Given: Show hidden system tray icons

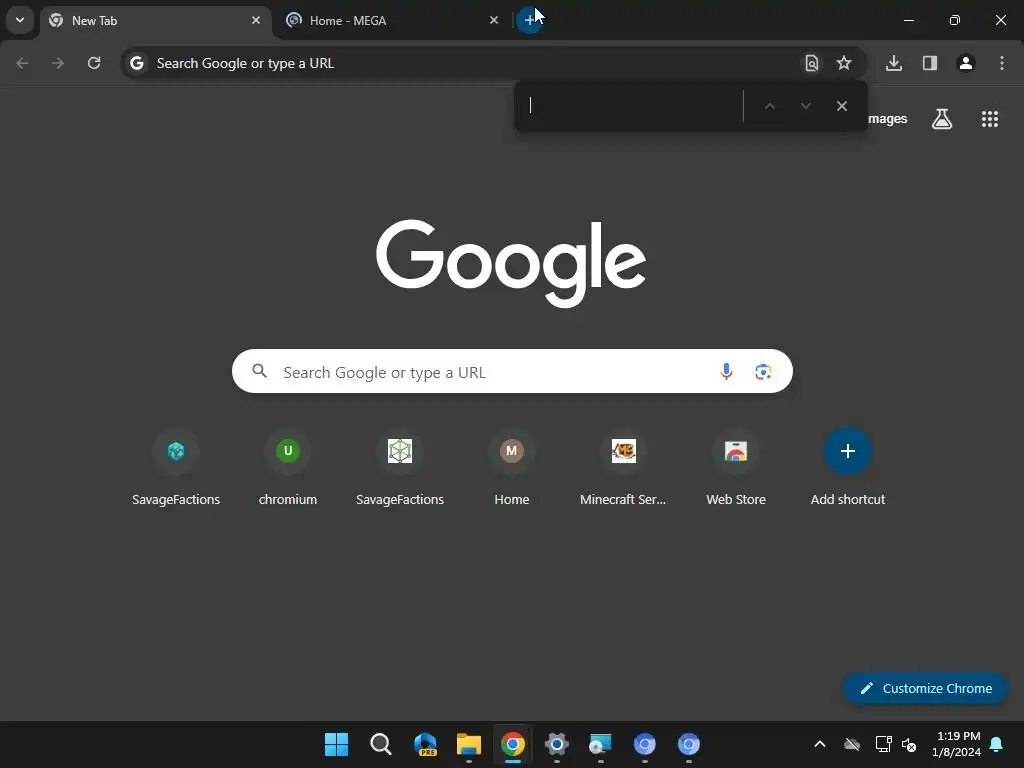Looking at the screenshot, I should 820,744.
